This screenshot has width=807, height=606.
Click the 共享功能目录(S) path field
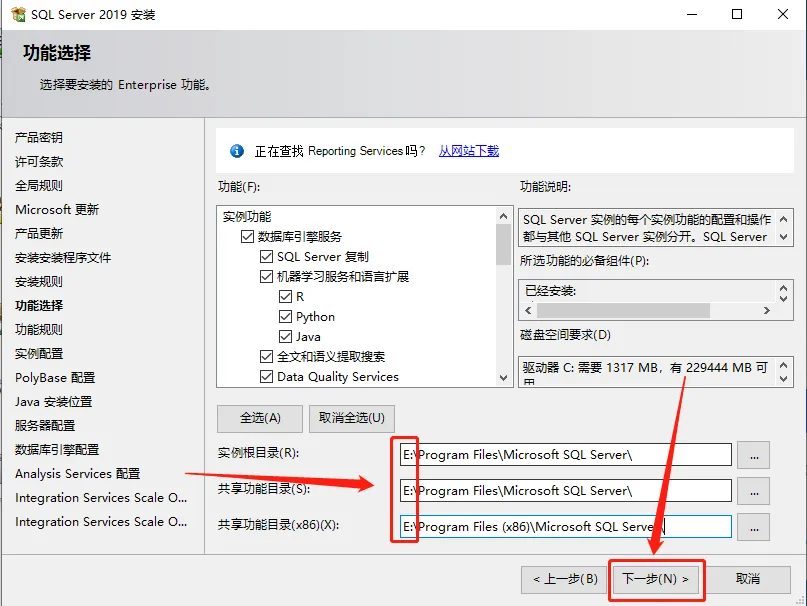pos(565,491)
